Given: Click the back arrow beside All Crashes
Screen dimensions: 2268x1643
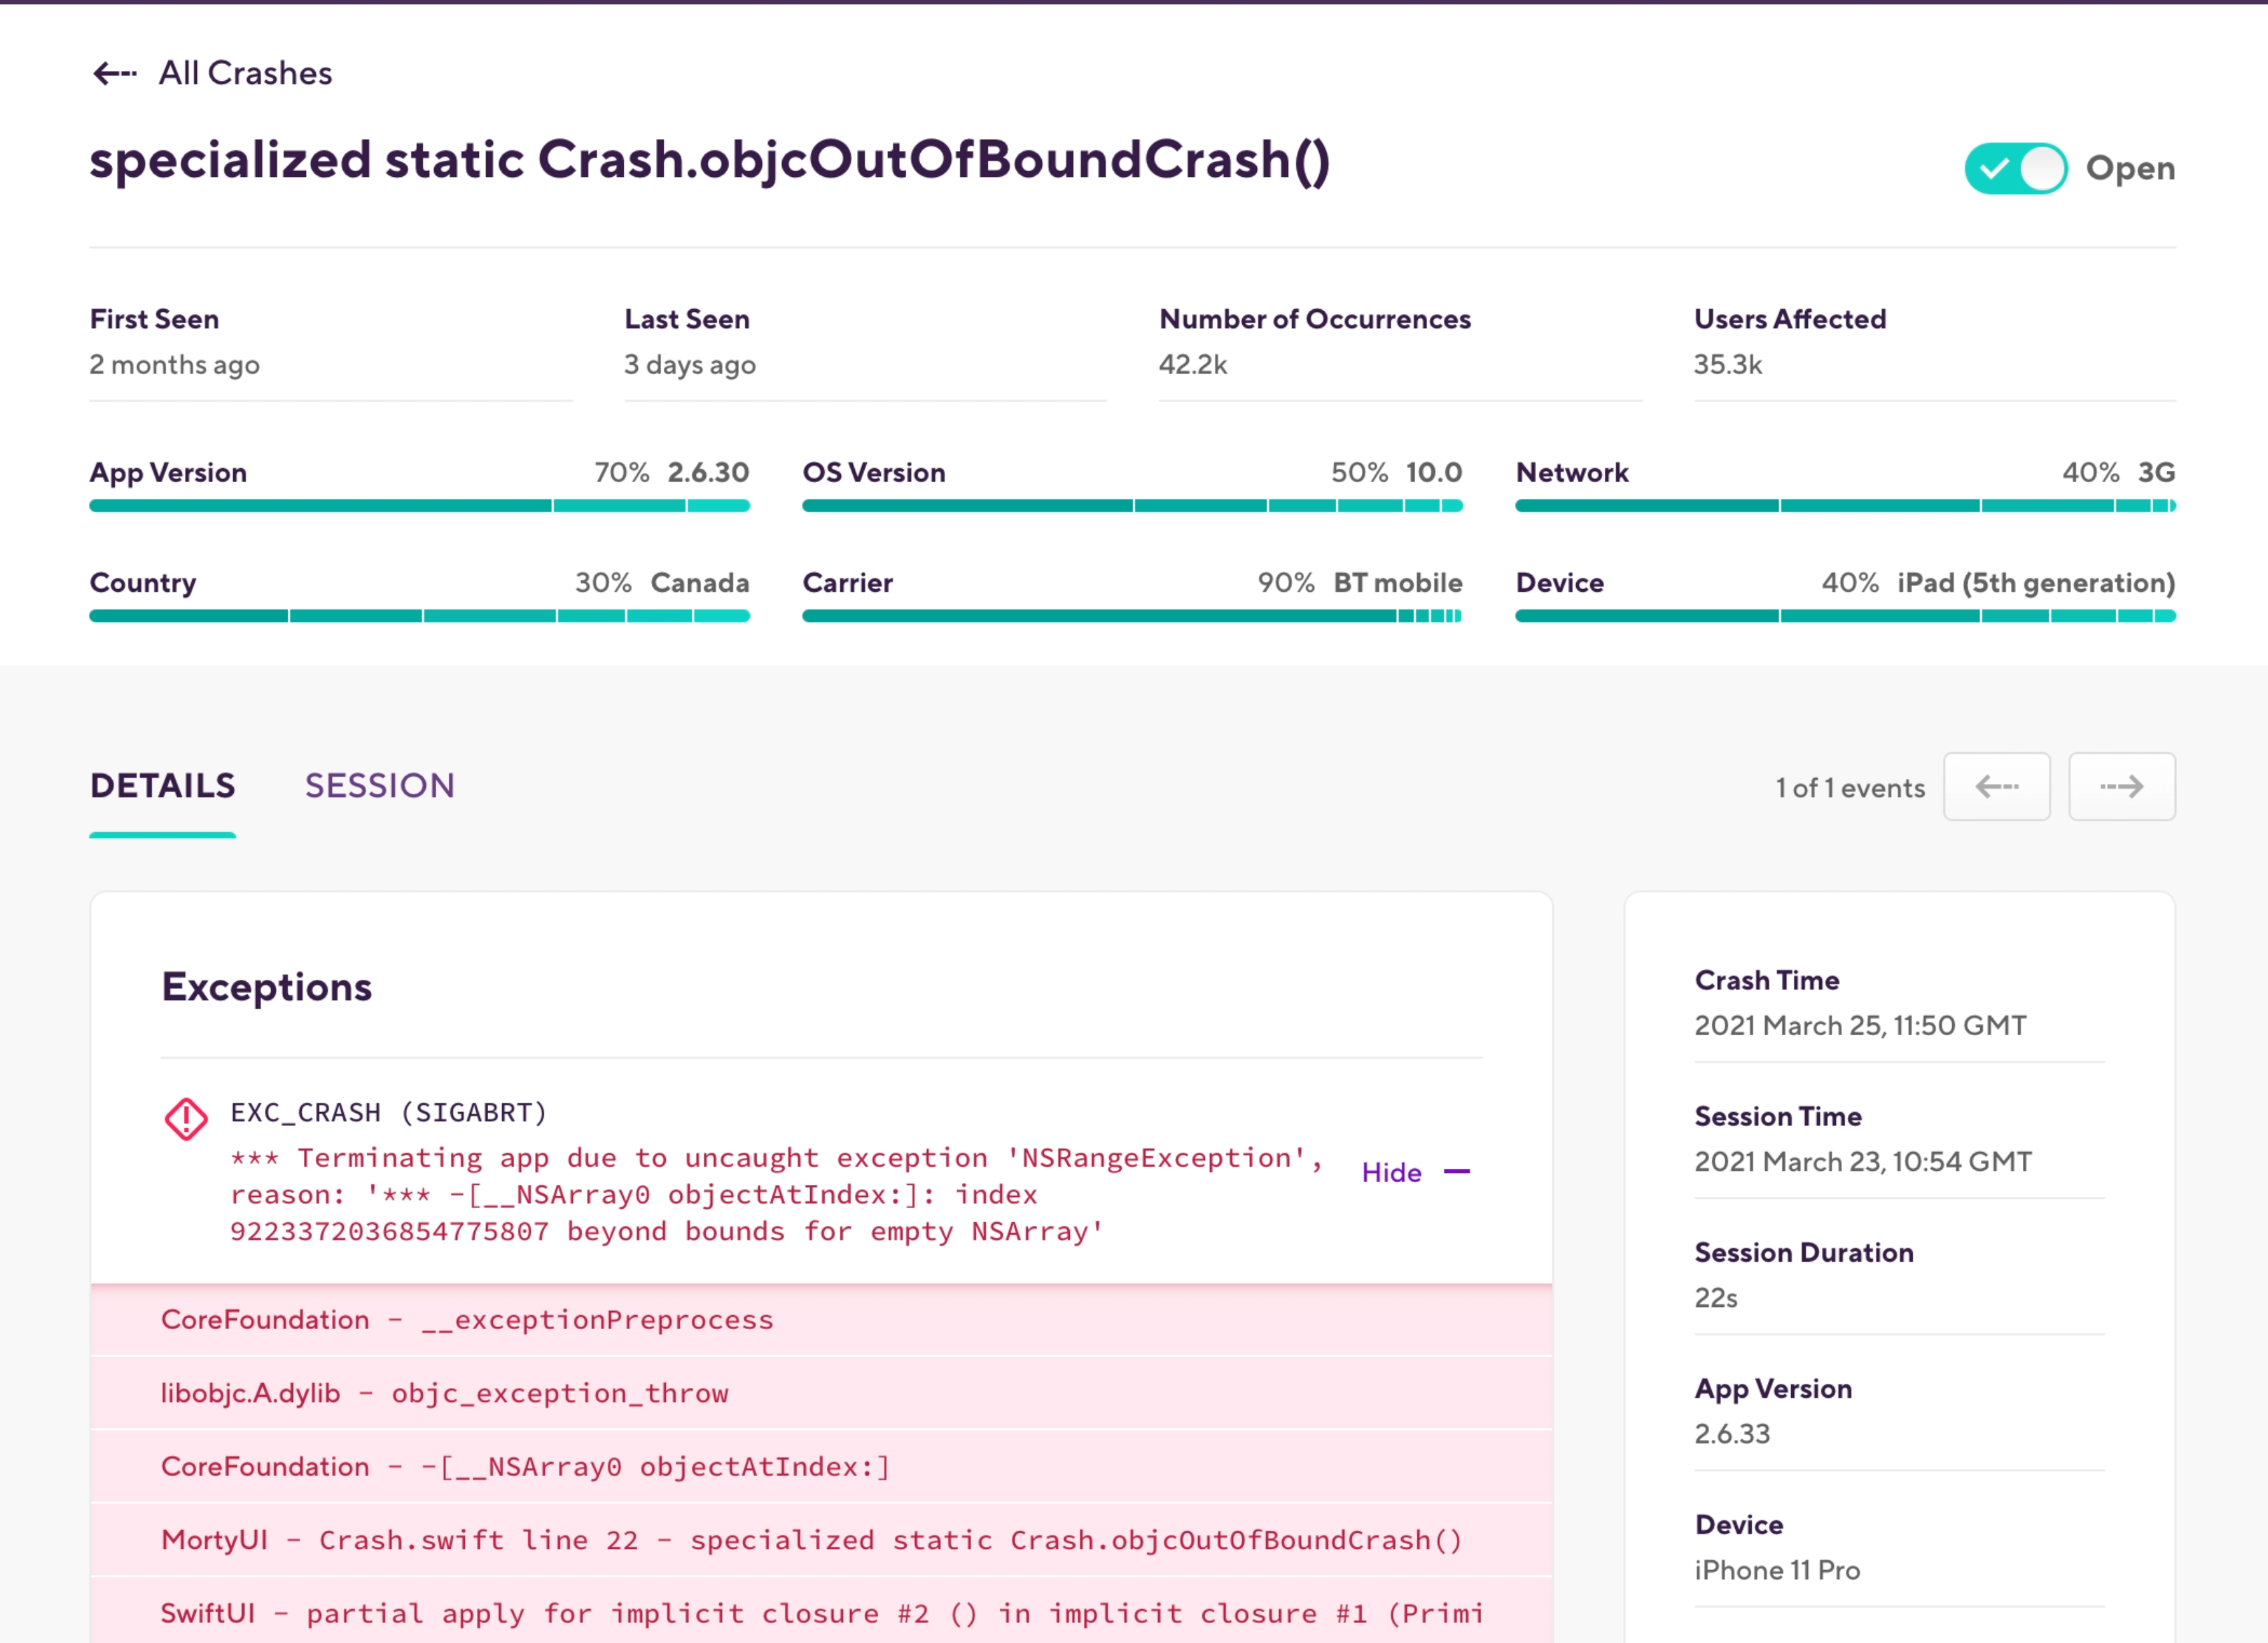Looking at the screenshot, I should pyautogui.click(x=114, y=73).
